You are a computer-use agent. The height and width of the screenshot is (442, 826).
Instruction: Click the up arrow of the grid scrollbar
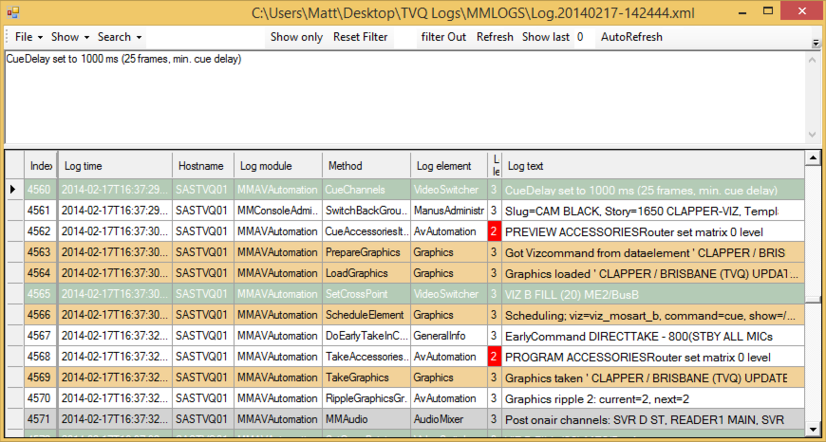(x=814, y=158)
